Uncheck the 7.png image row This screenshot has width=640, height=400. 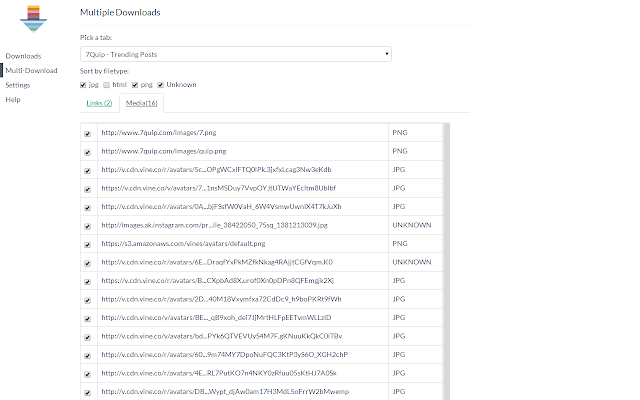click(x=87, y=134)
